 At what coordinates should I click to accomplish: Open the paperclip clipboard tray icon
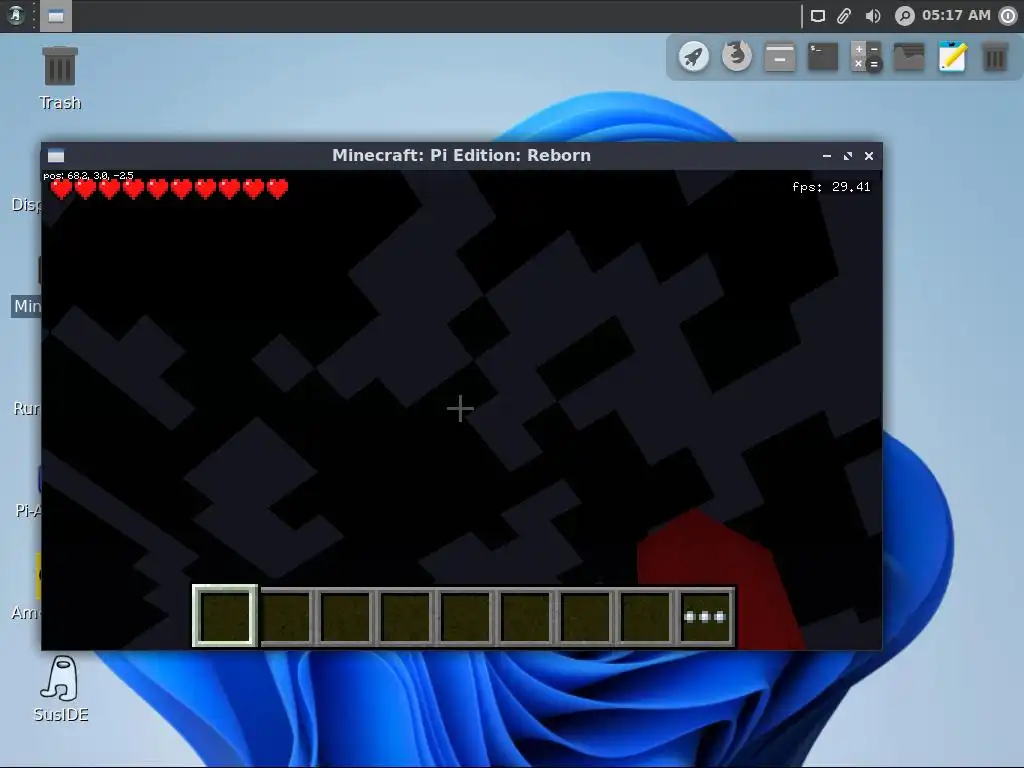[x=844, y=16]
